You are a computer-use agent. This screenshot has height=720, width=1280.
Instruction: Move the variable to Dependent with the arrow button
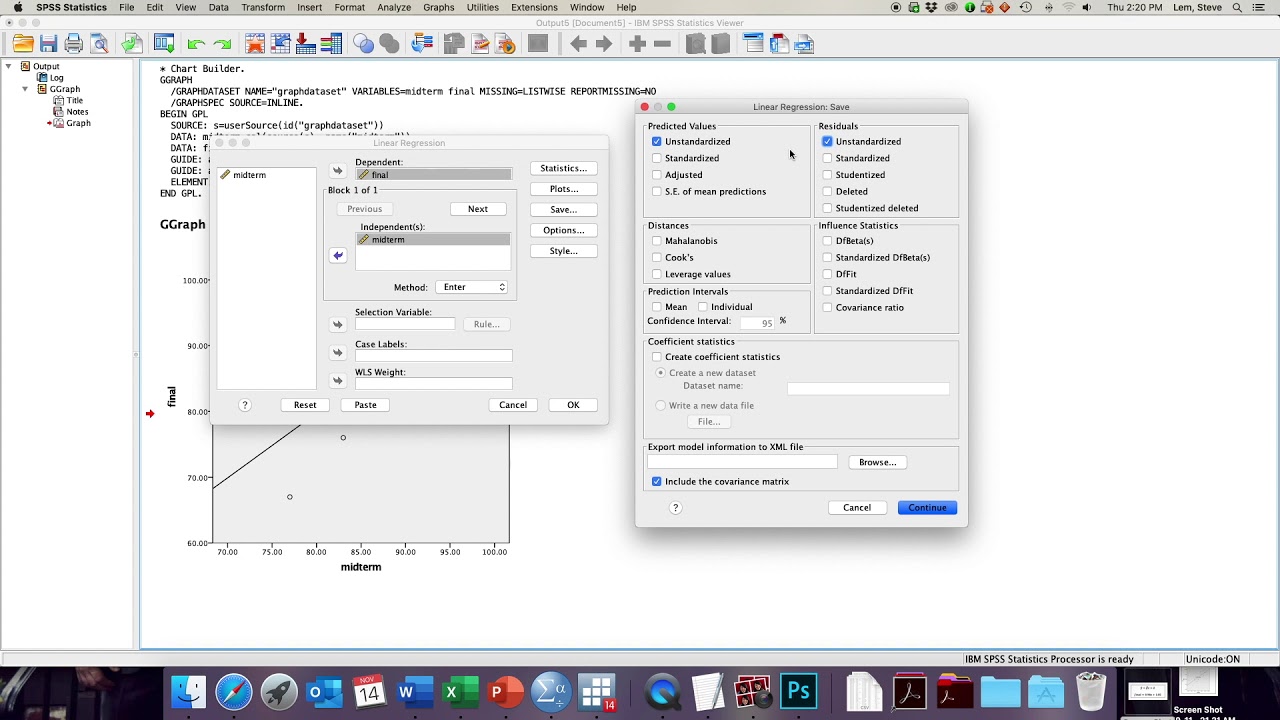point(337,171)
